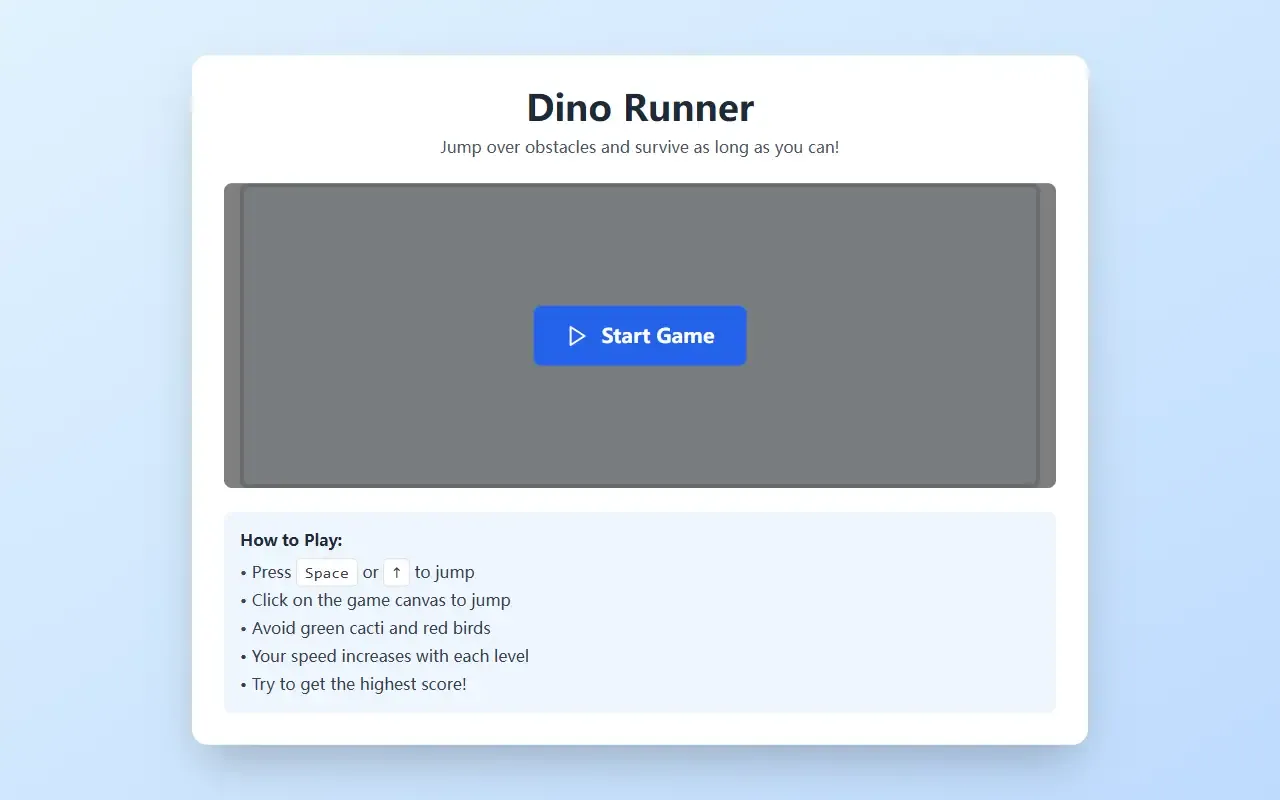Click the play triangle icon in Start Game

[577, 336]
